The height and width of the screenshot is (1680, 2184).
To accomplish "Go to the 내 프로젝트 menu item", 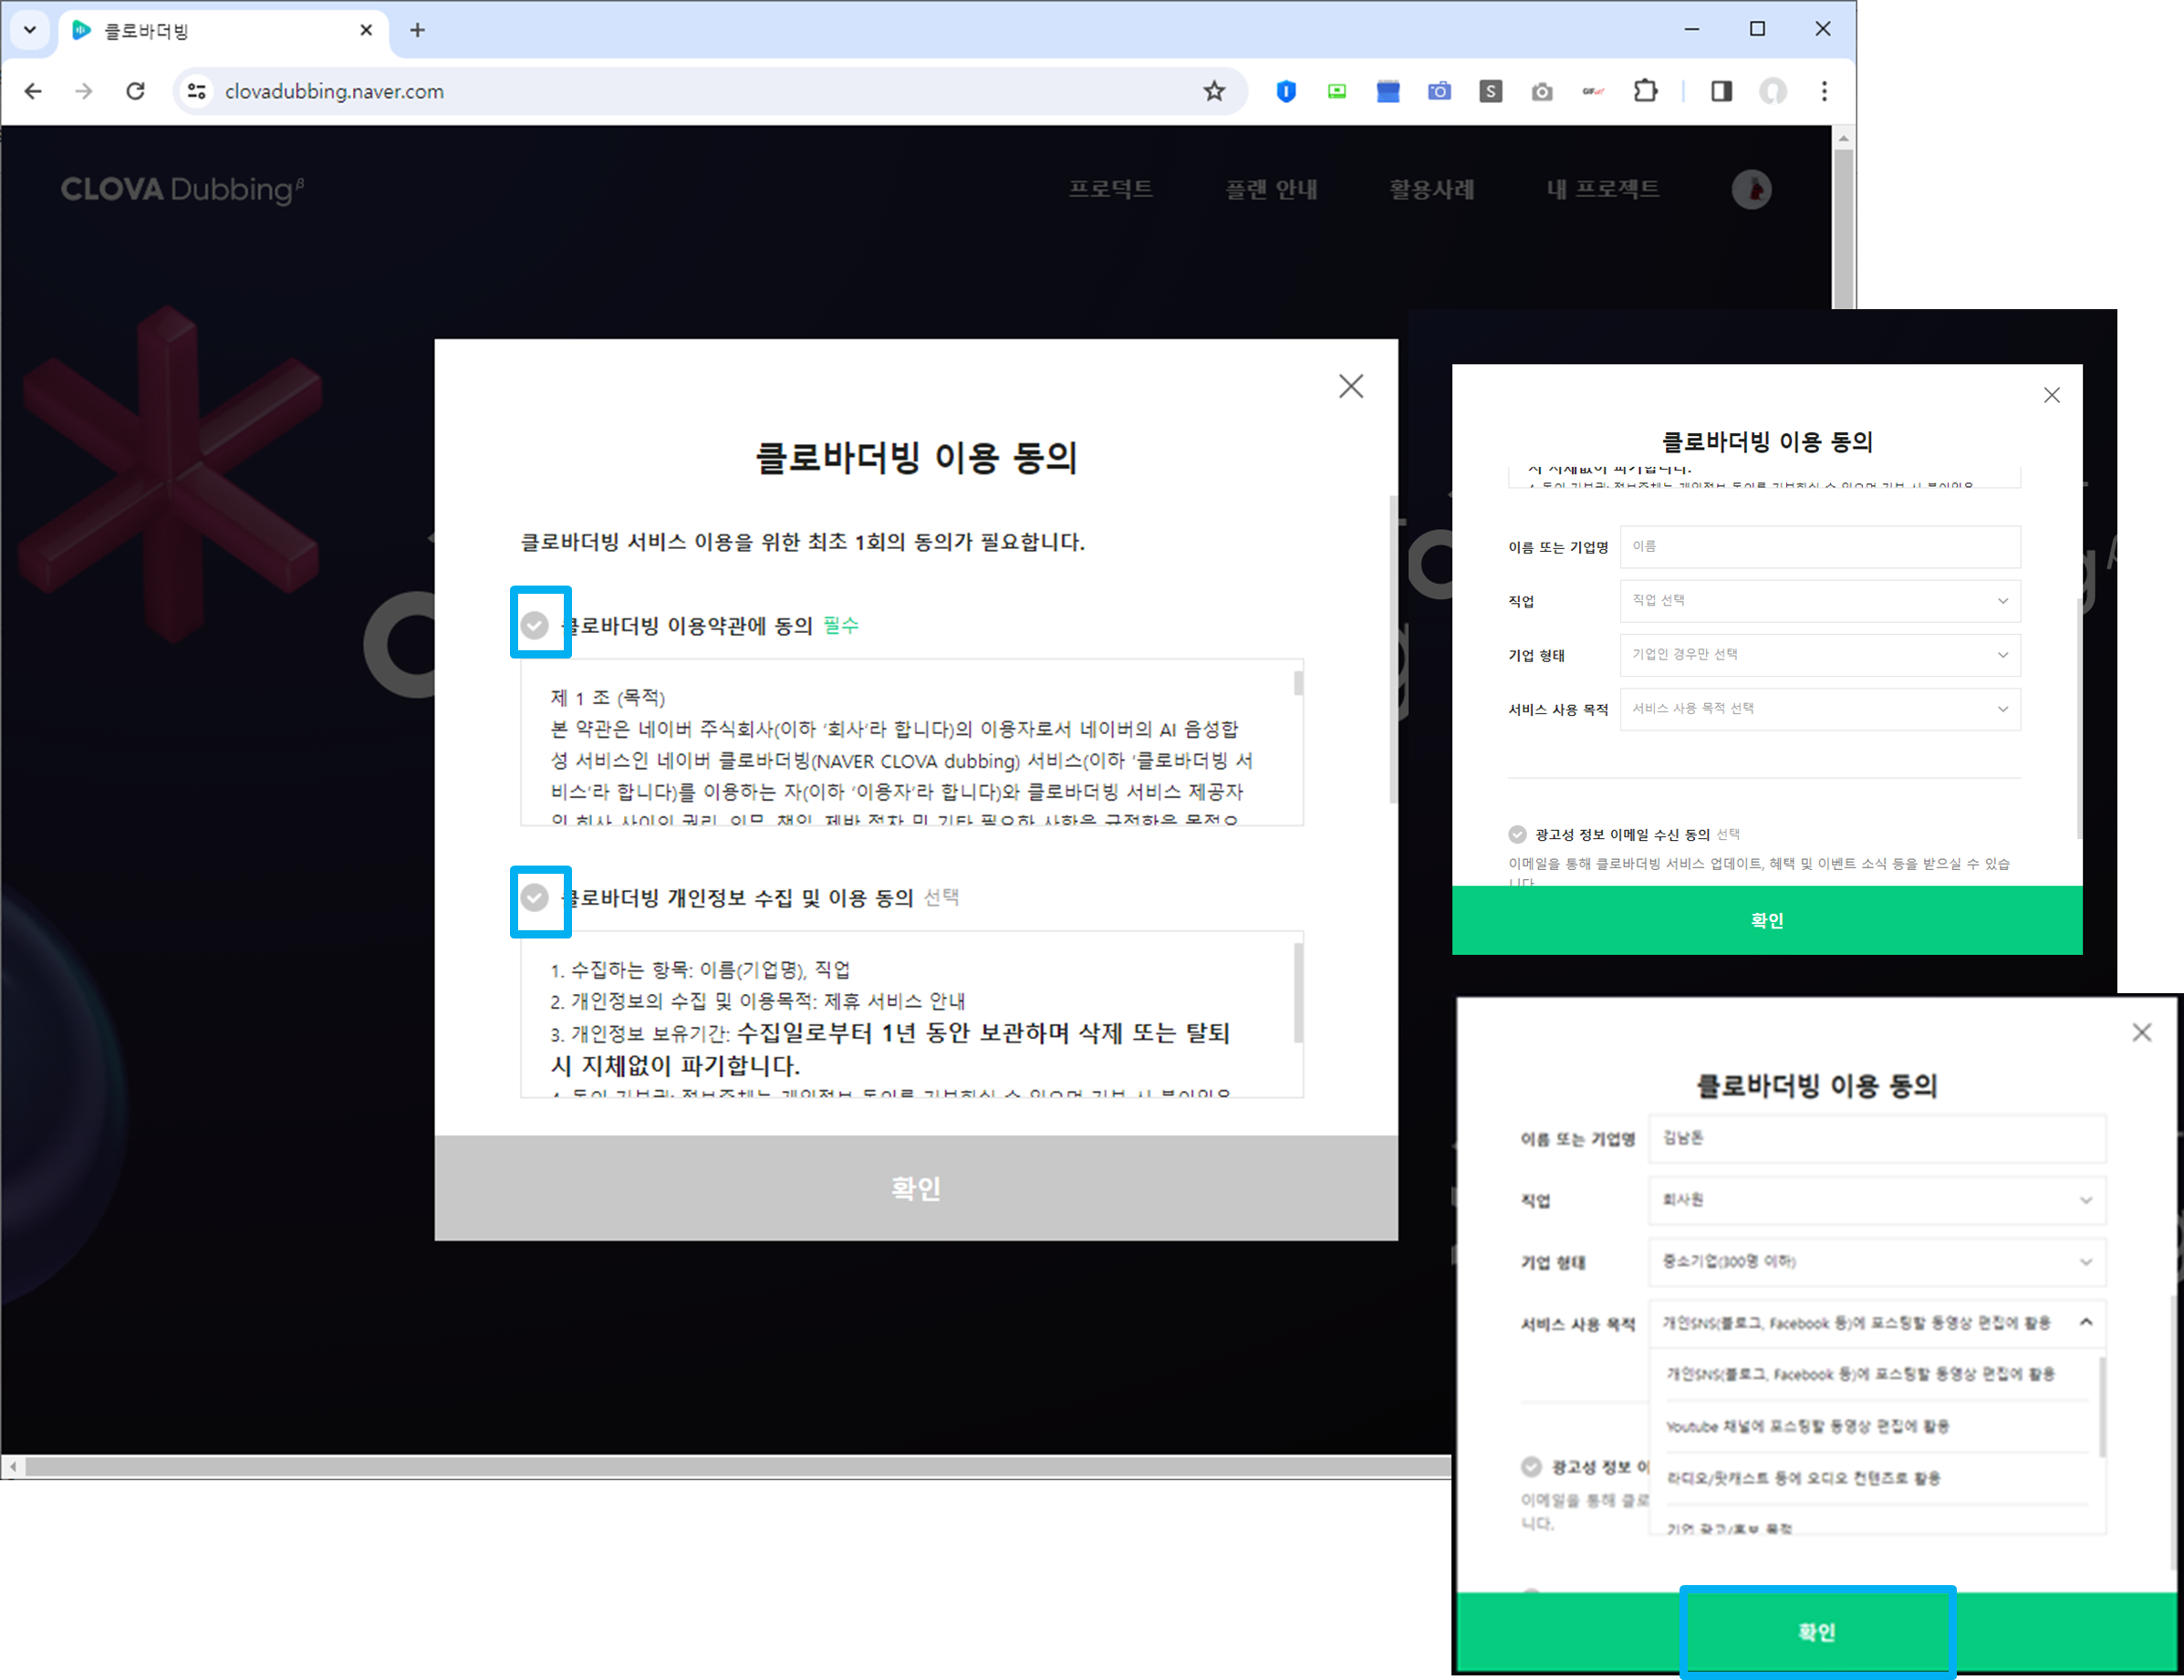I will pos(1602,189).
